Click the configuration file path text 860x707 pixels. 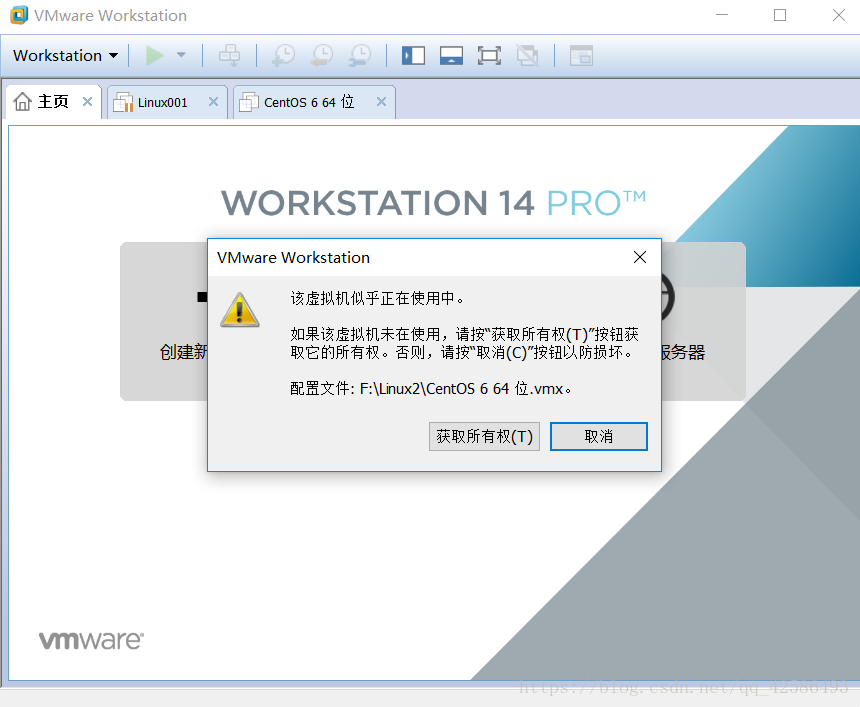coord(431,389)
